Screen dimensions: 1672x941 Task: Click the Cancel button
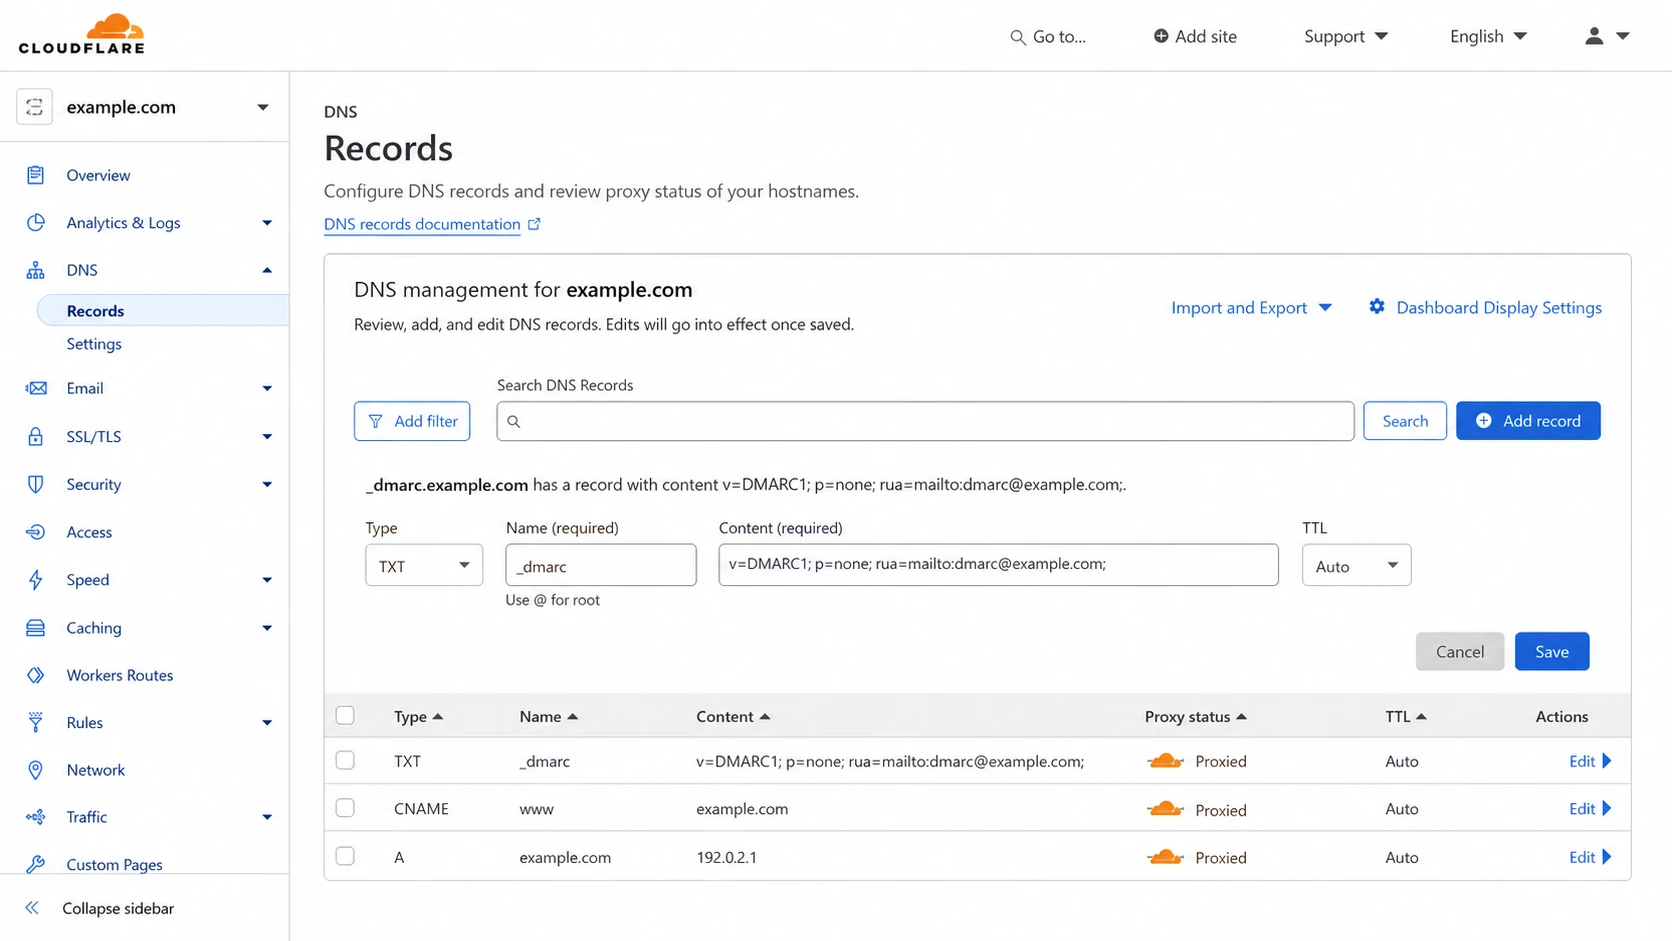point(1460,651)
